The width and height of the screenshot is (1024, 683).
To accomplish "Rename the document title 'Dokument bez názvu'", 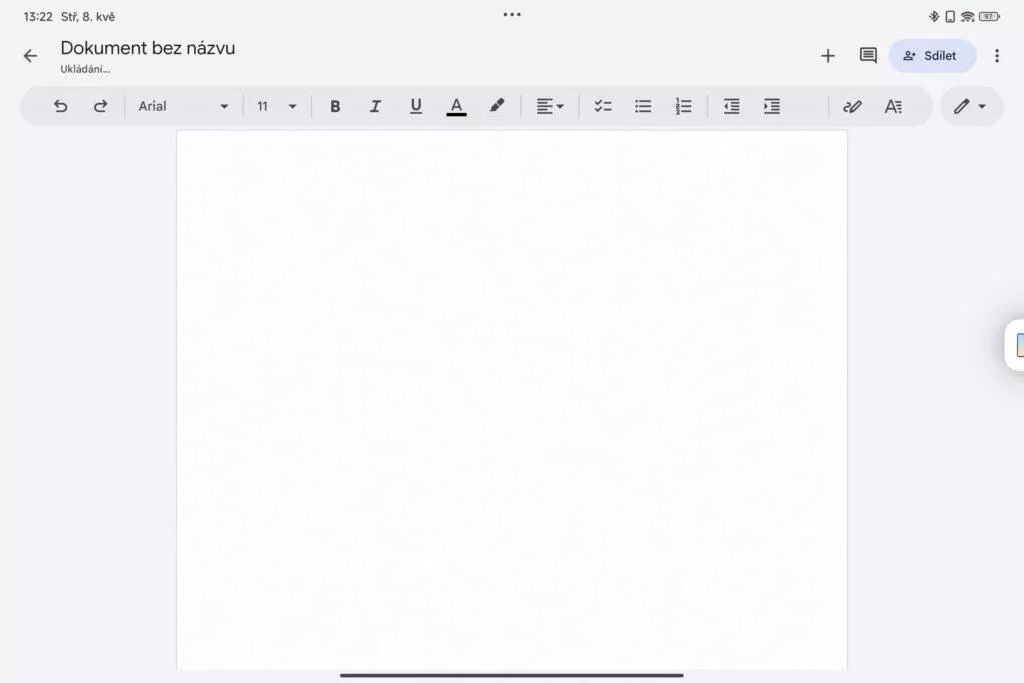I will (148, 48).
